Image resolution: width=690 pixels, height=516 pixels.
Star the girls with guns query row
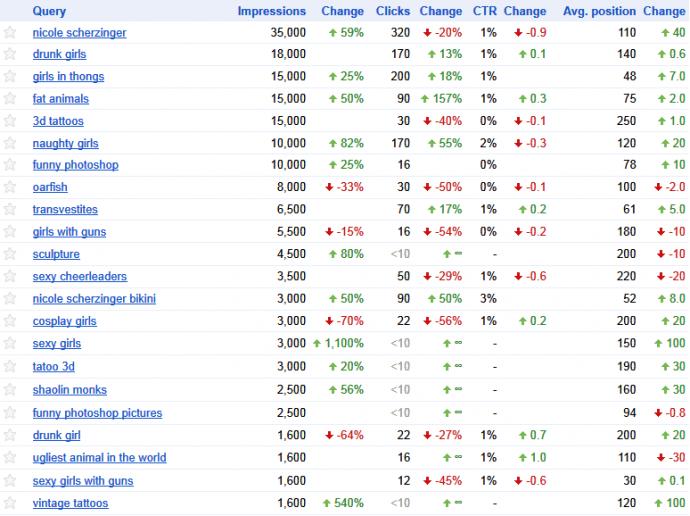tap(10, 232)
